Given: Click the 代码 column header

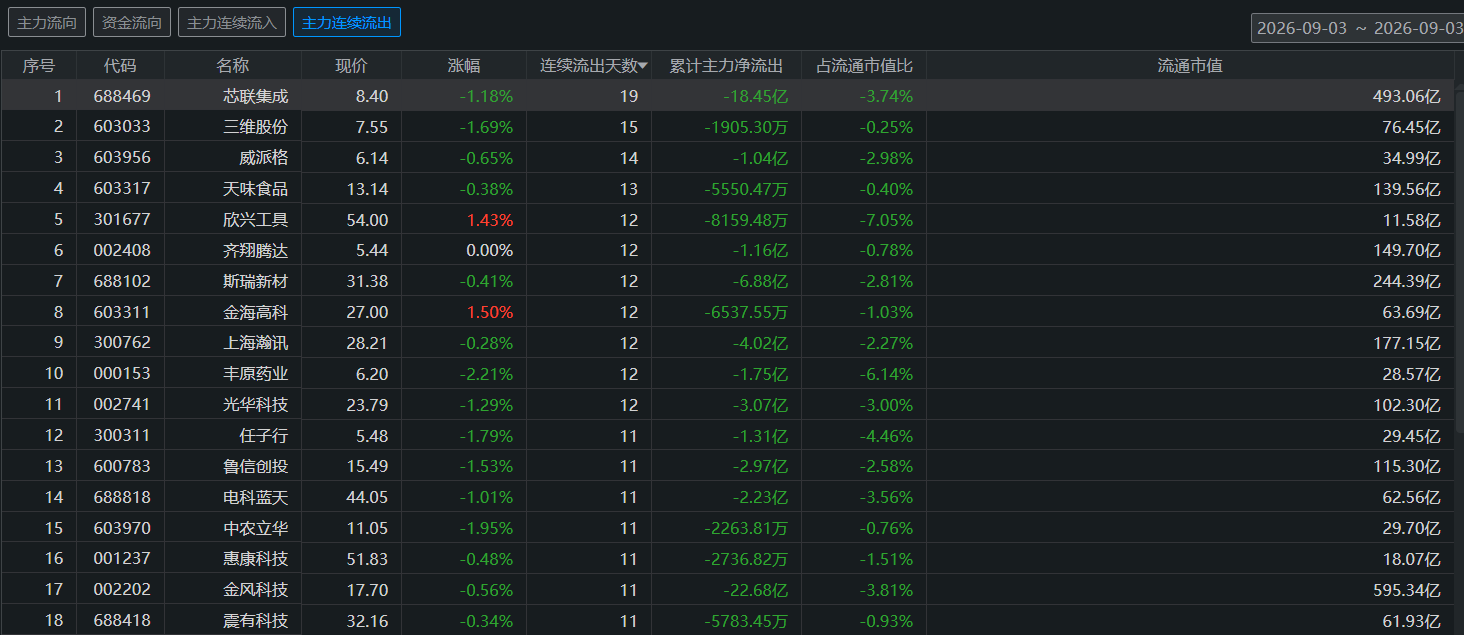Looking at the screenshot, I should (120, 66).
